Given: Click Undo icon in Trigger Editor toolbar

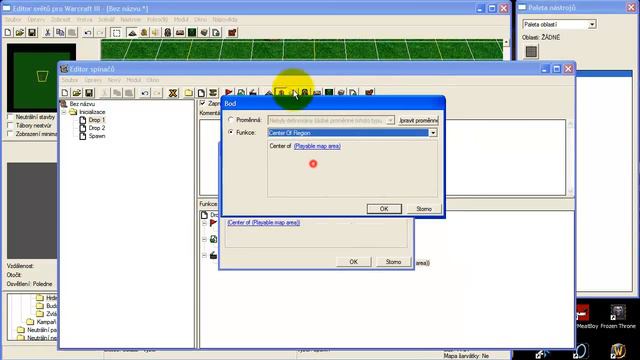Looking at the screenshot, I should coord(144,93).
